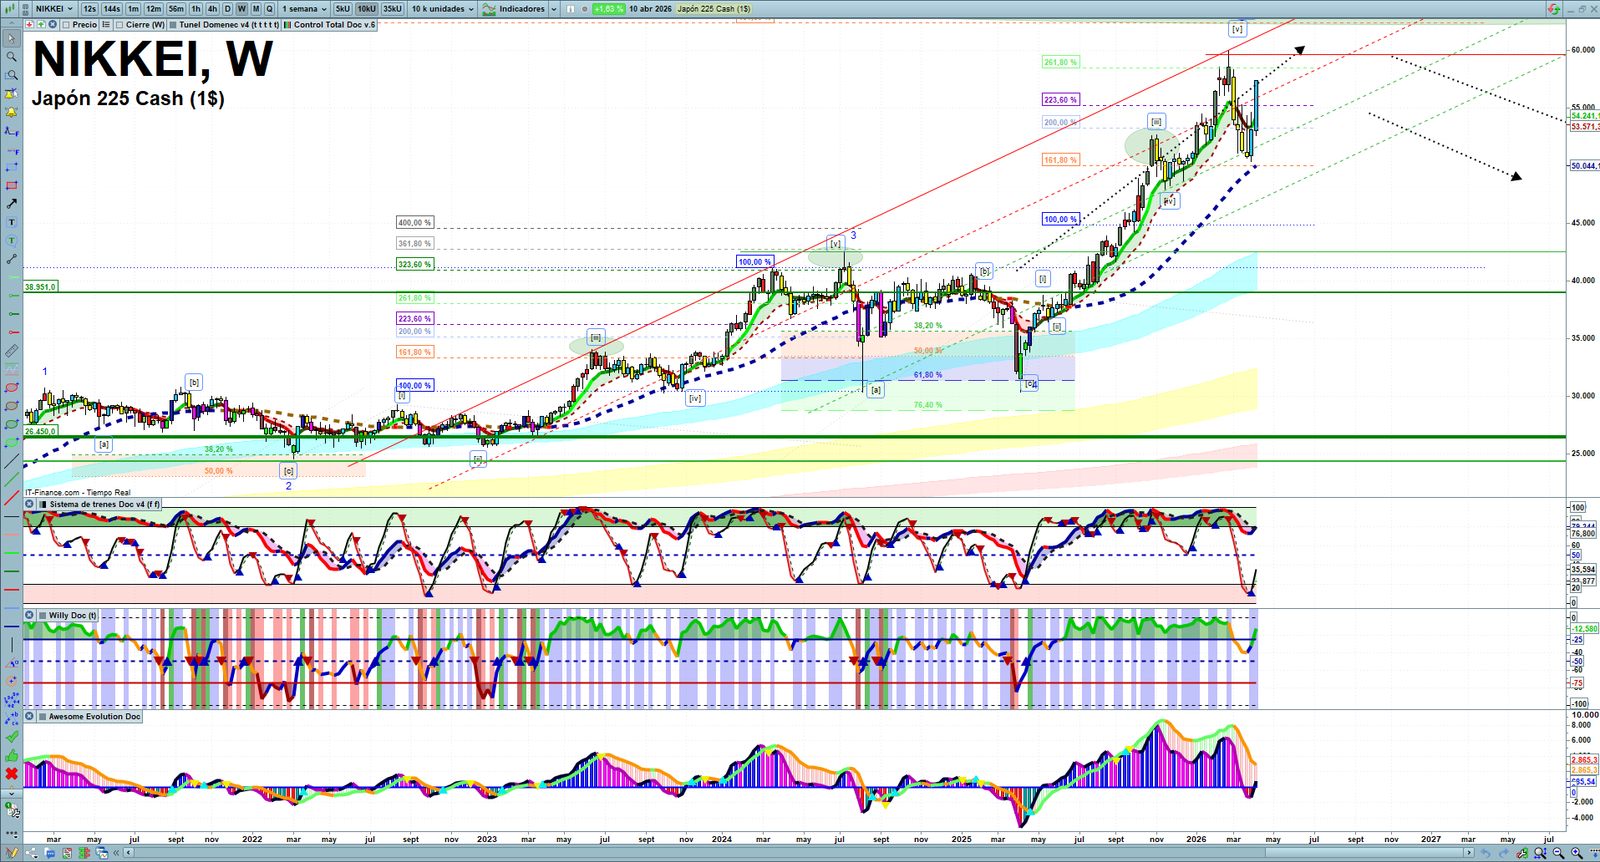This screenshot has height=862, width=1600.
Task: Open Sistema de trenes Doc settings icon
Action: click(30, 504)
